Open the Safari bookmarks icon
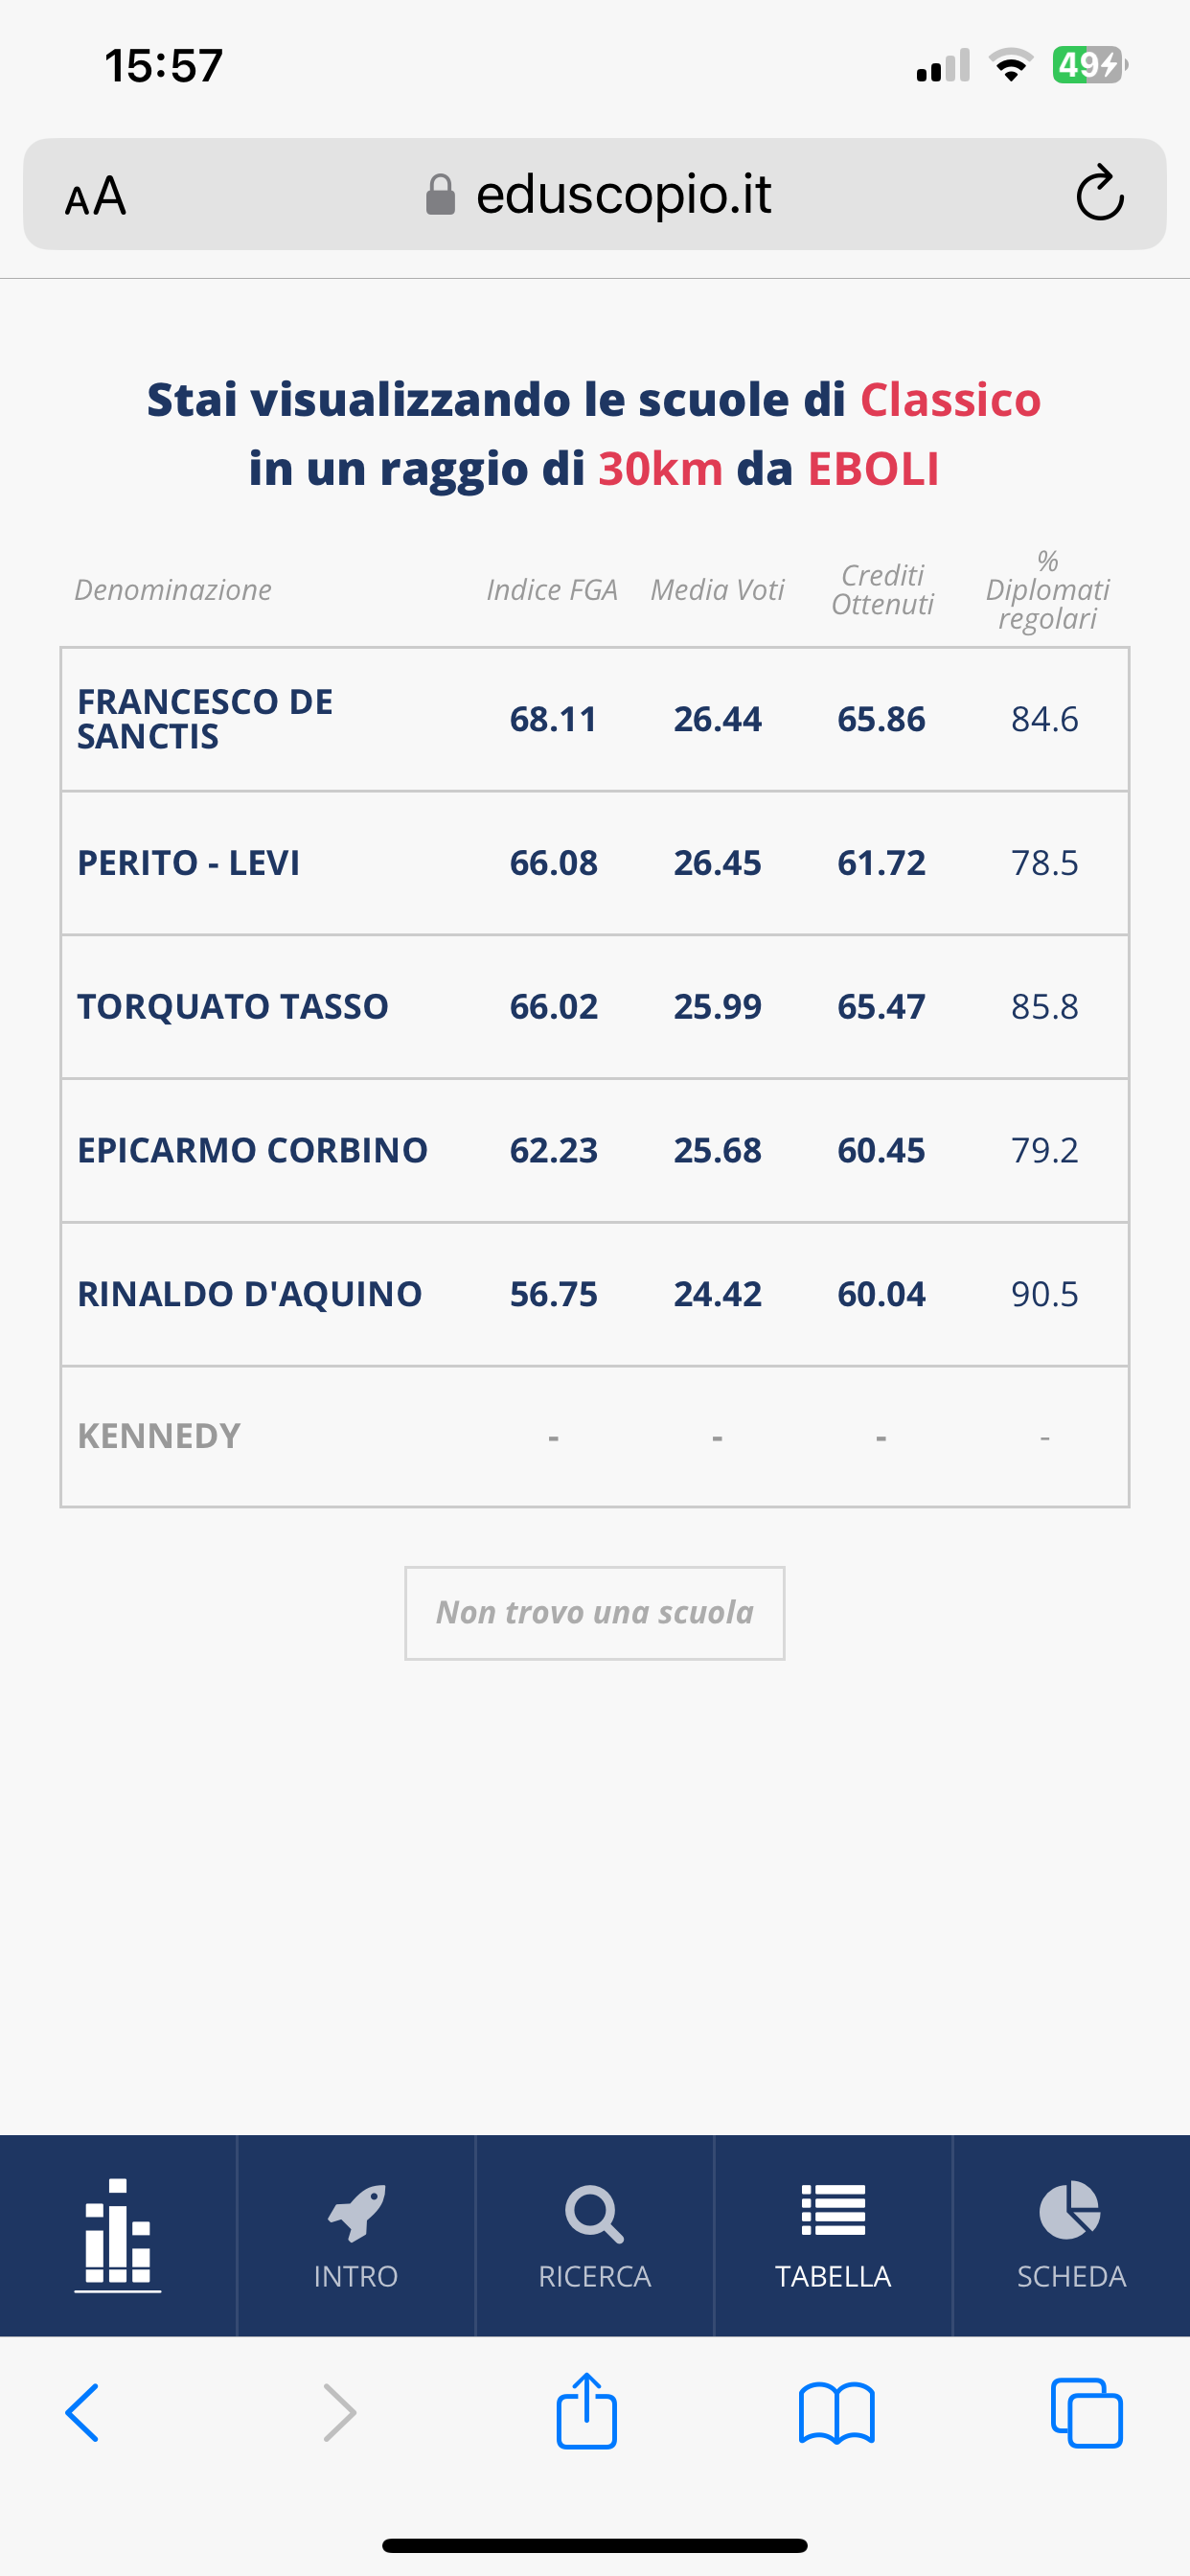Image resolution: width=1190 pixels, height=2576 pixels. point(837,2412)
